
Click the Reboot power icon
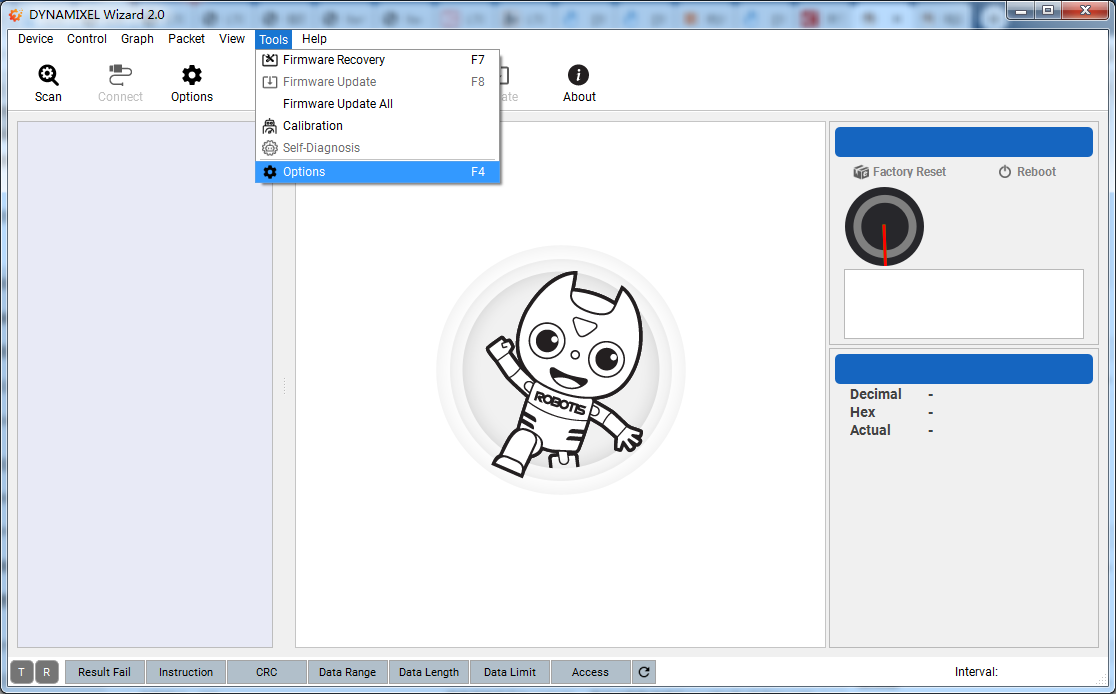coord(1005,172)
